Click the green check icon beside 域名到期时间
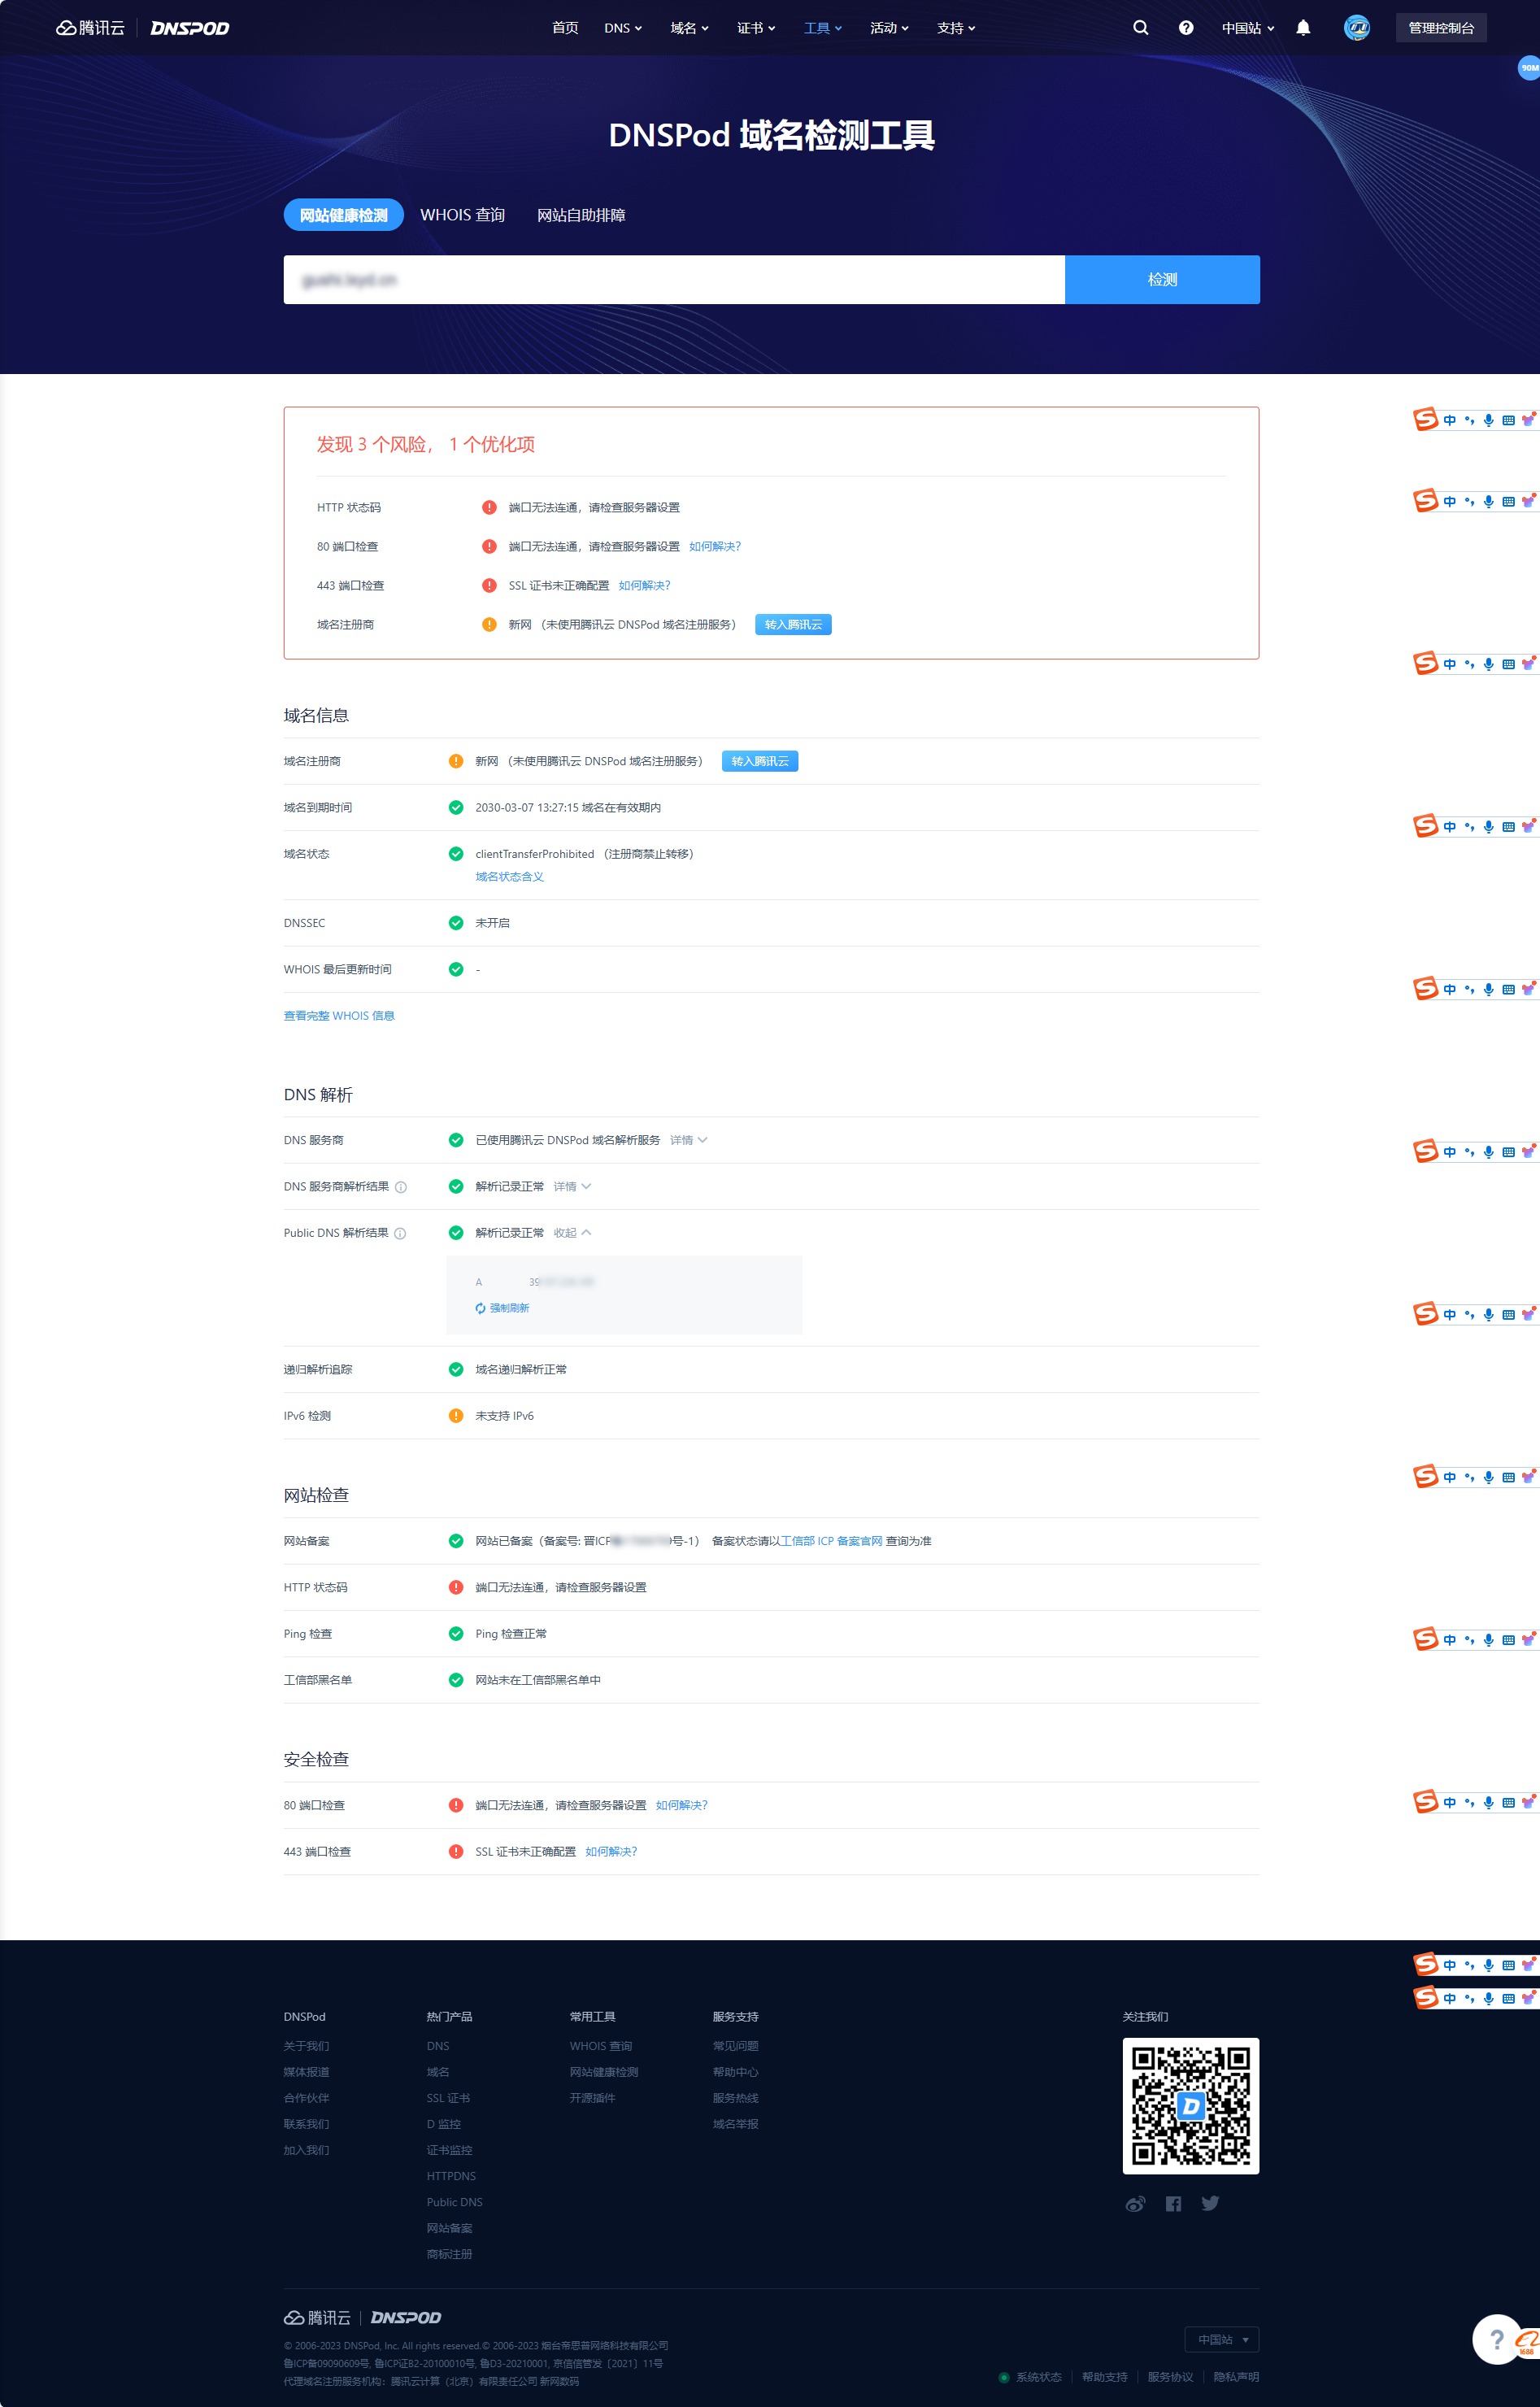The height and width of the screenshot is (2407, 1540). (x=456, y=807)
